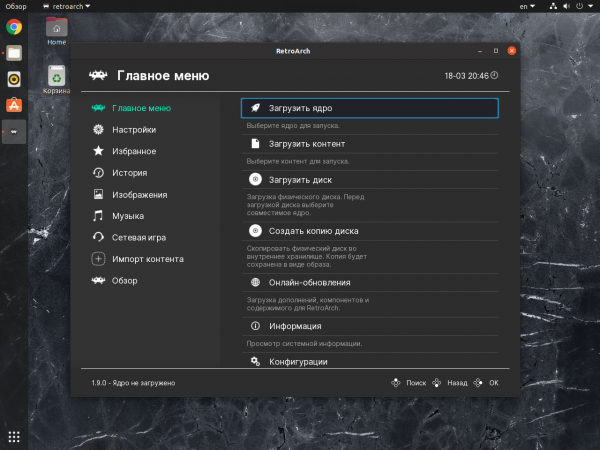This screenshot has width=600, height=450.
Task: Click the volume icon in the top bar
Action: coord(566,6)
